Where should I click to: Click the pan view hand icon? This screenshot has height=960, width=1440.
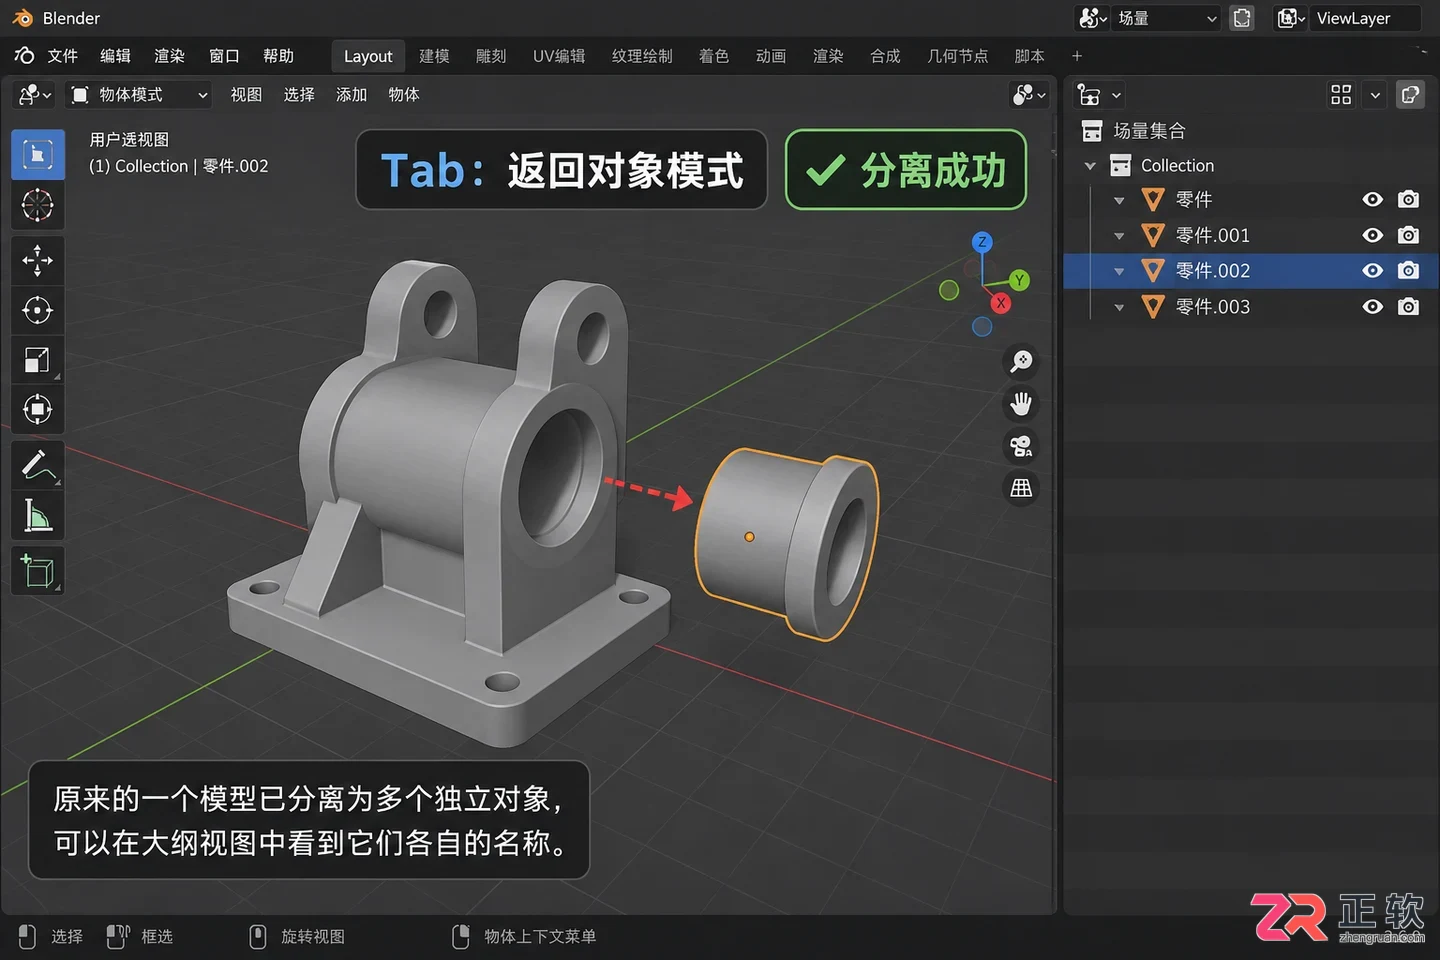(1021, 404)
